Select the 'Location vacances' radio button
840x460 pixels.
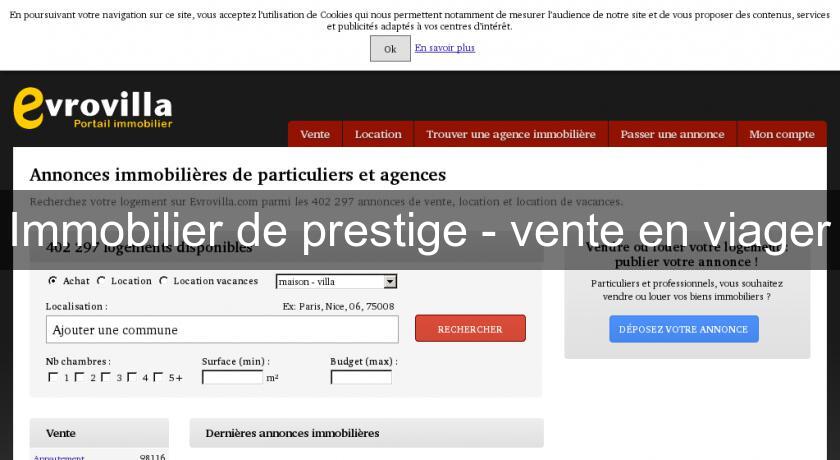click(x=164, y=281)
